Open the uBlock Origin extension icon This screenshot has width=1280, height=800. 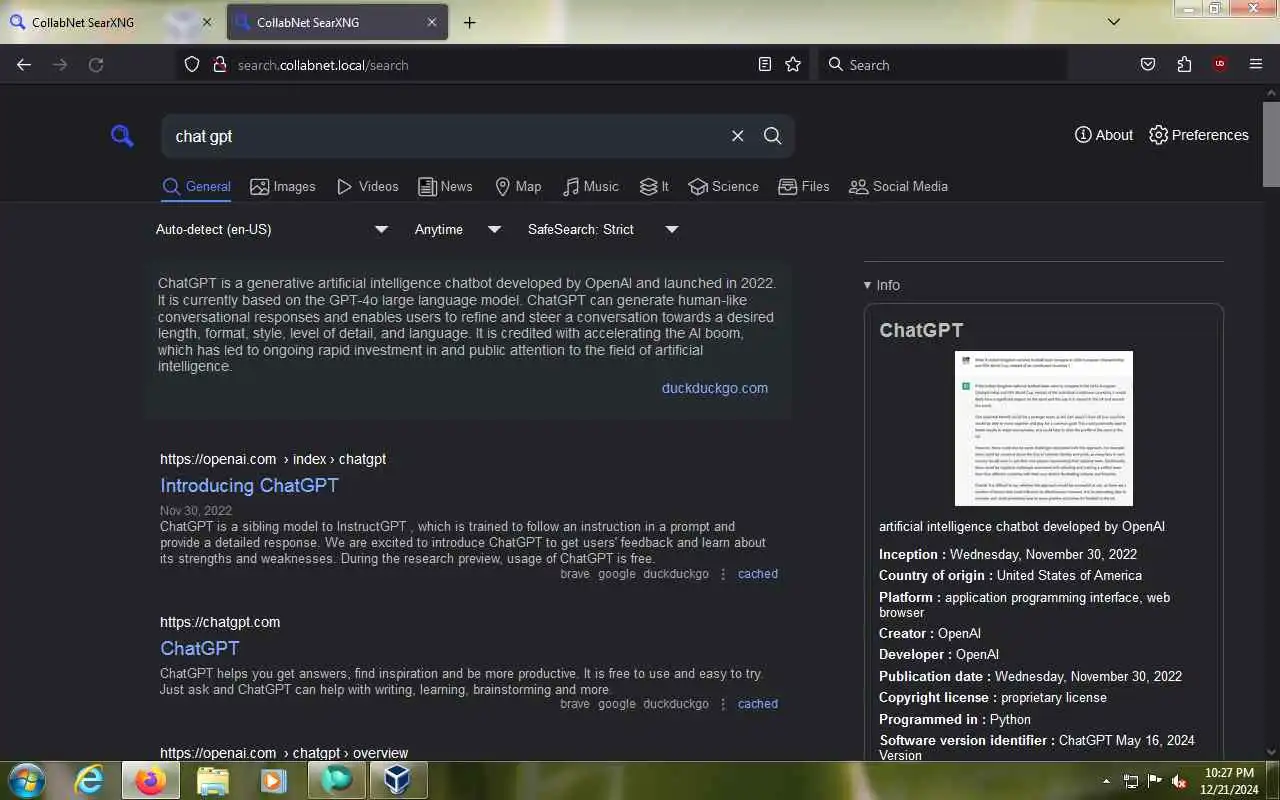coord(1219,65)
